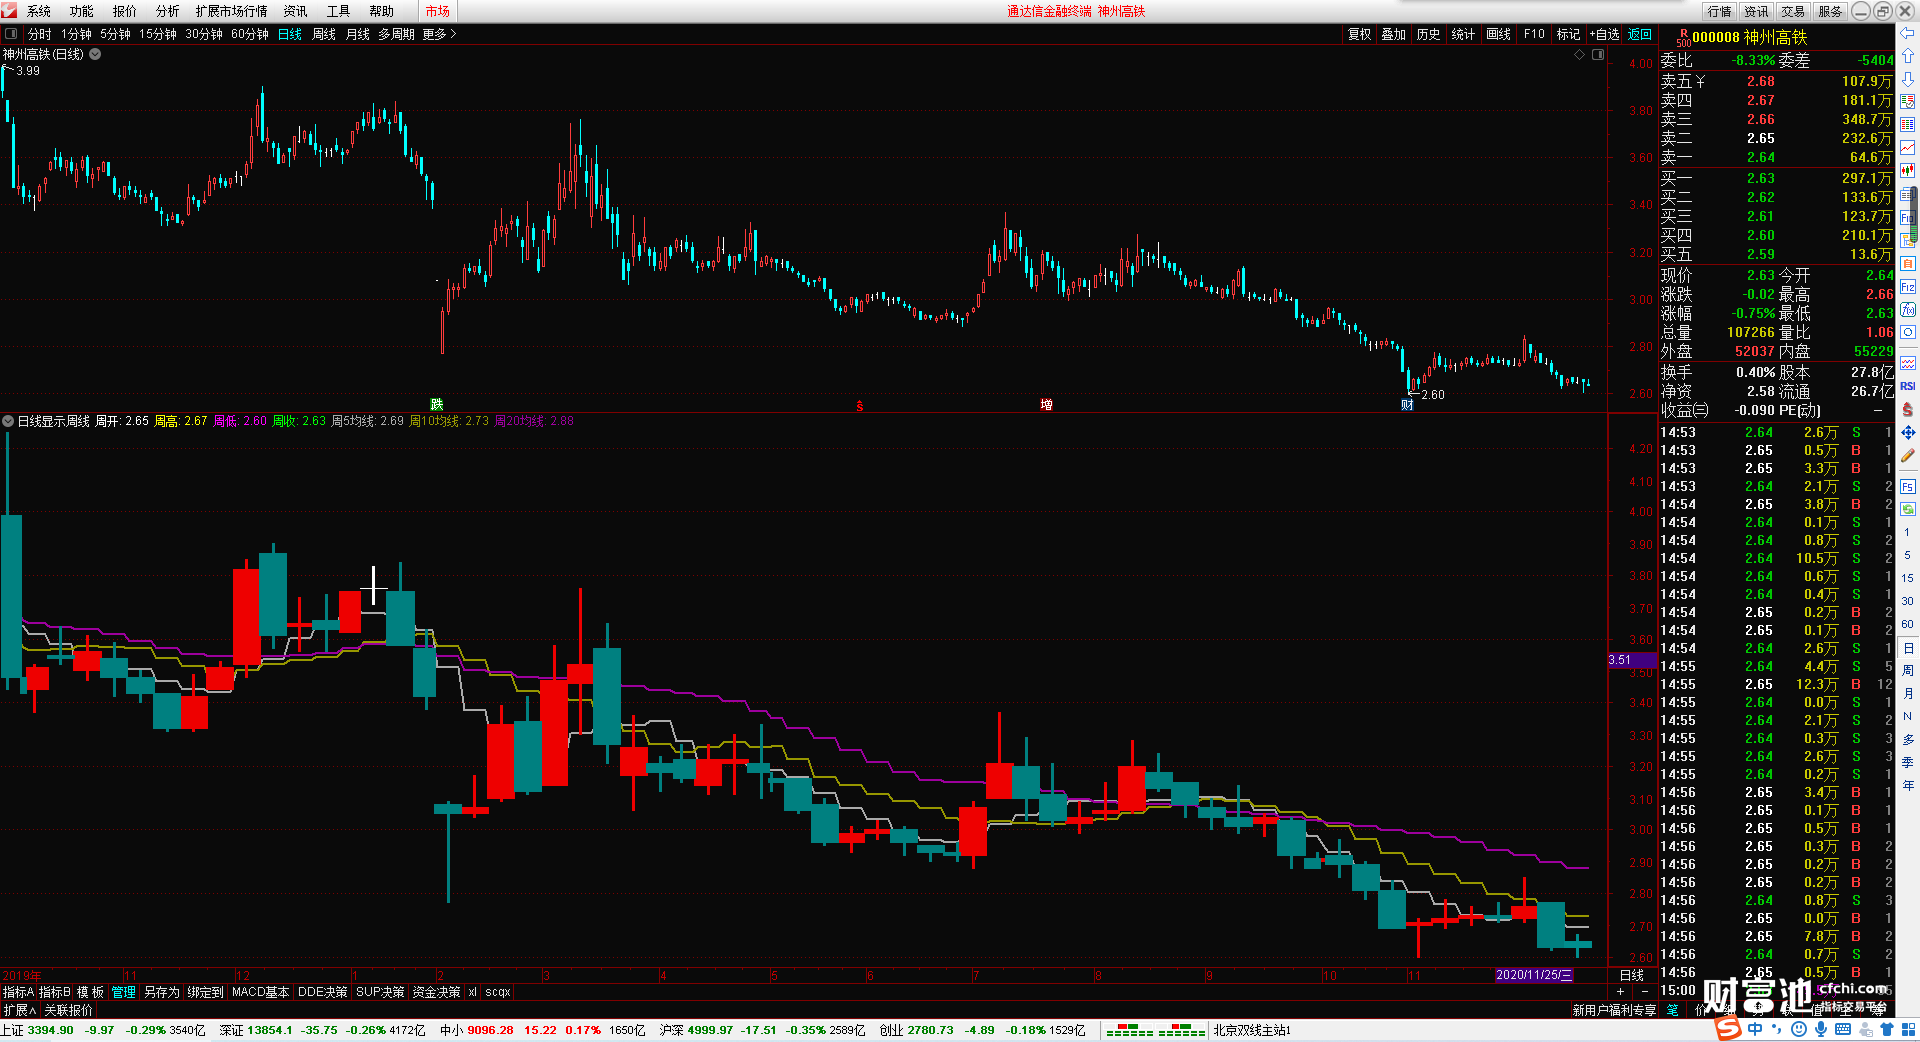
Task: Open the F10 company info sidebar icon
Action: click(1908, 217)
